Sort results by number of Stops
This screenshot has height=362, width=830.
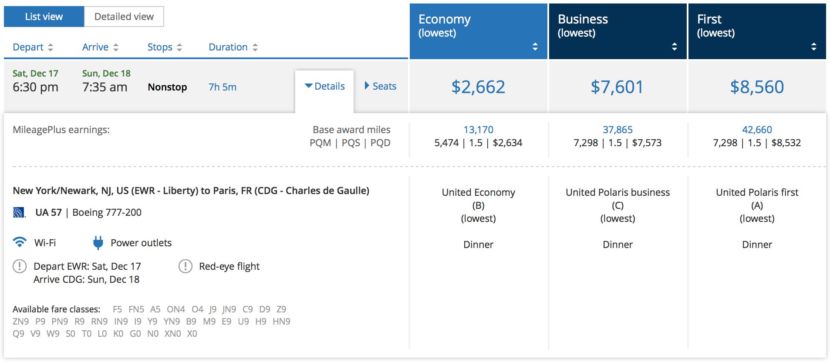[x=165, y=47]
